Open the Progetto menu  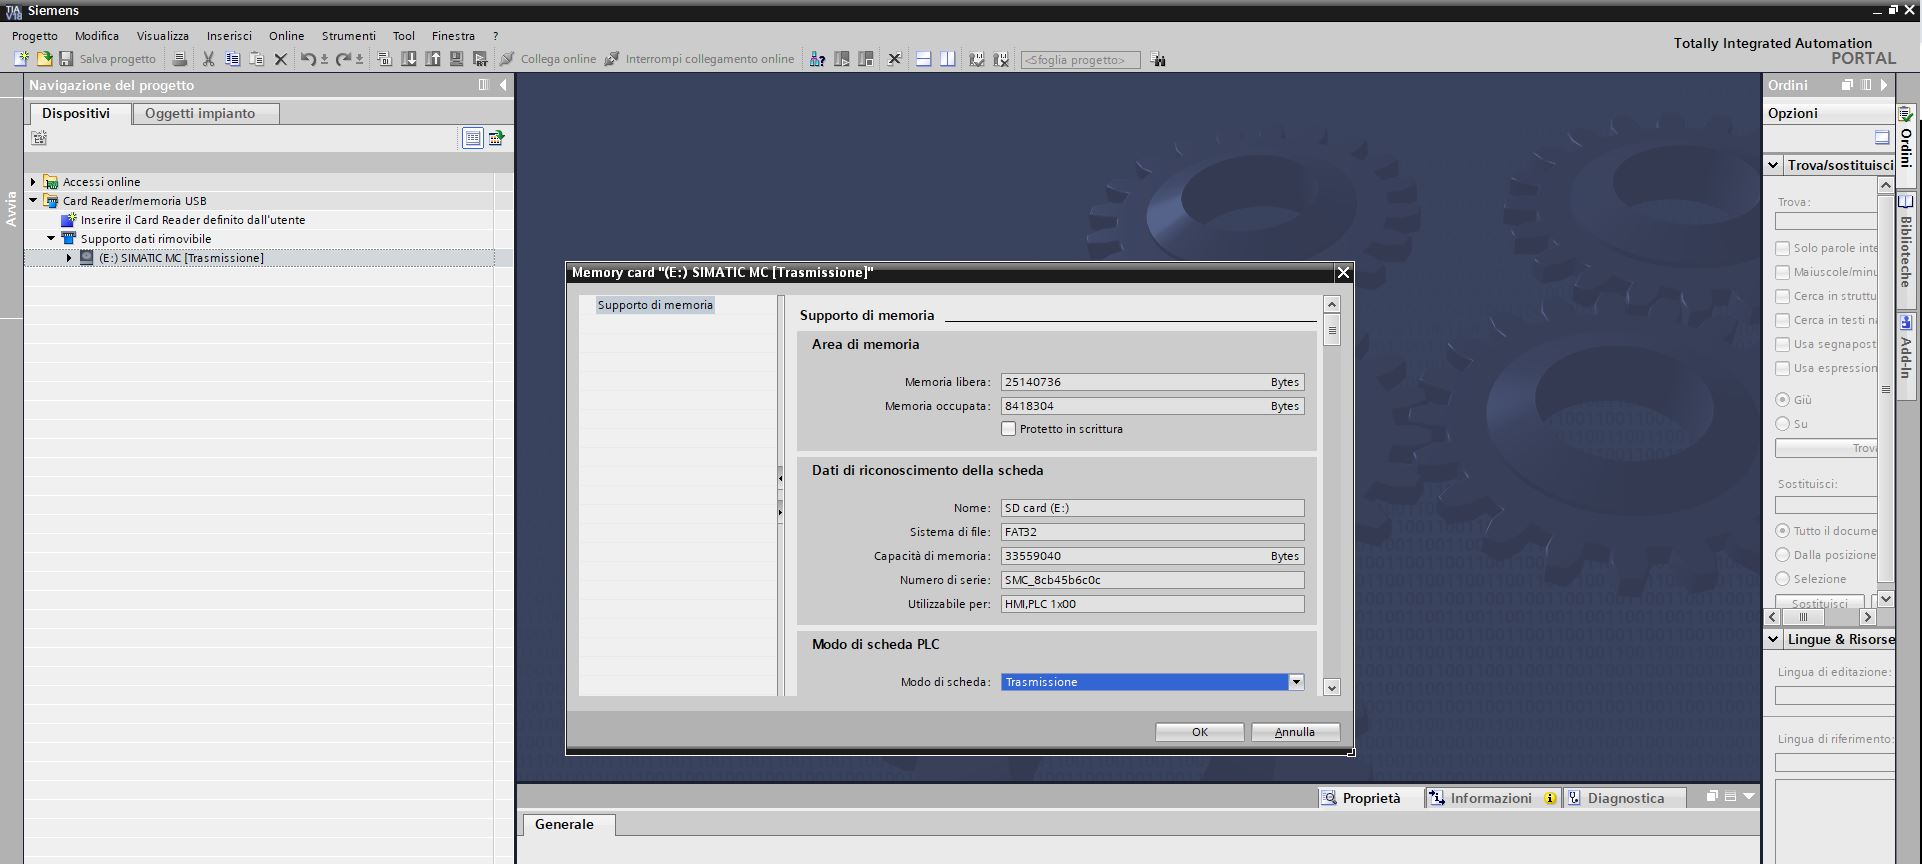35,36
